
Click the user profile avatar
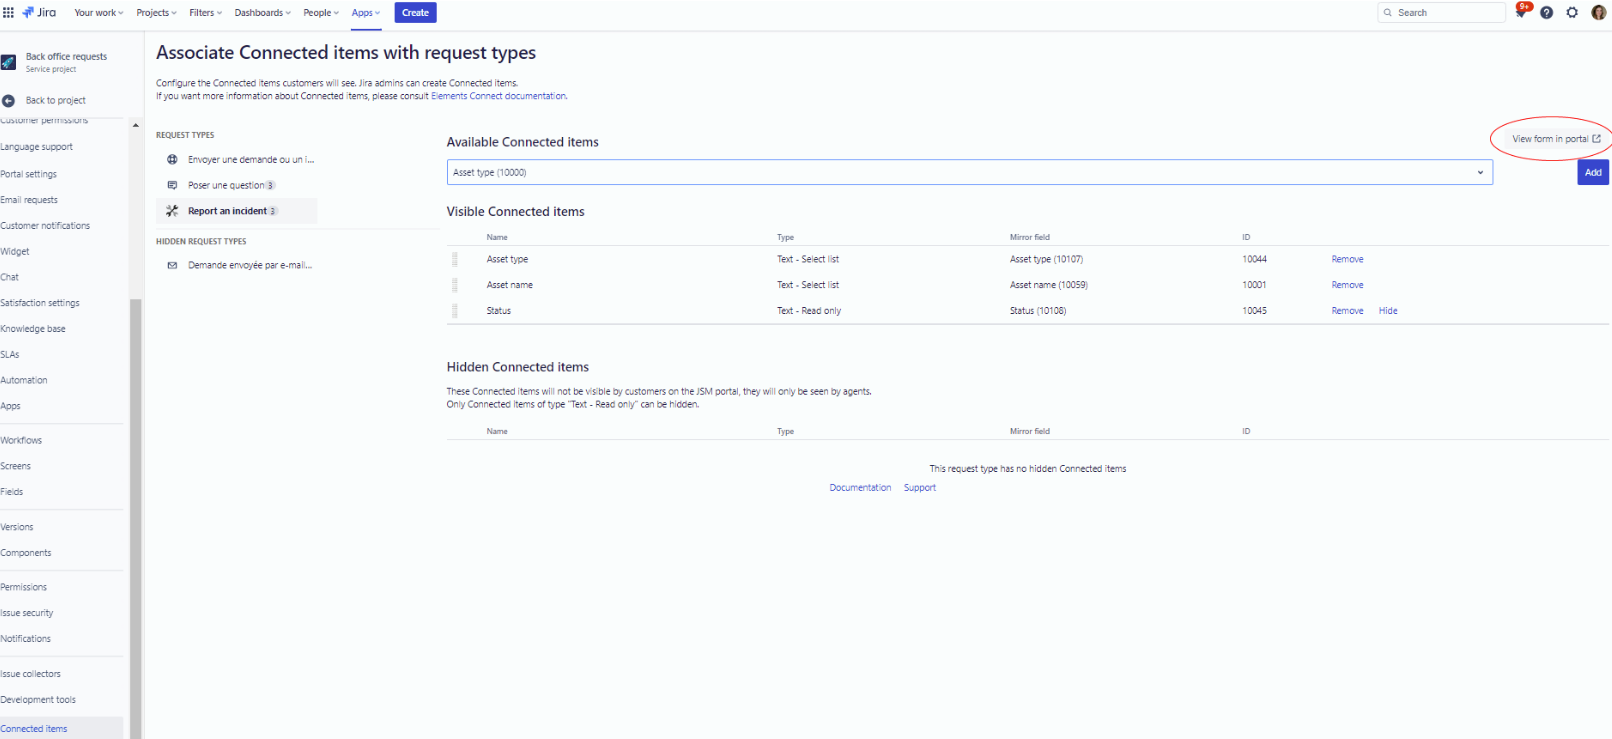pos(1598,13)
